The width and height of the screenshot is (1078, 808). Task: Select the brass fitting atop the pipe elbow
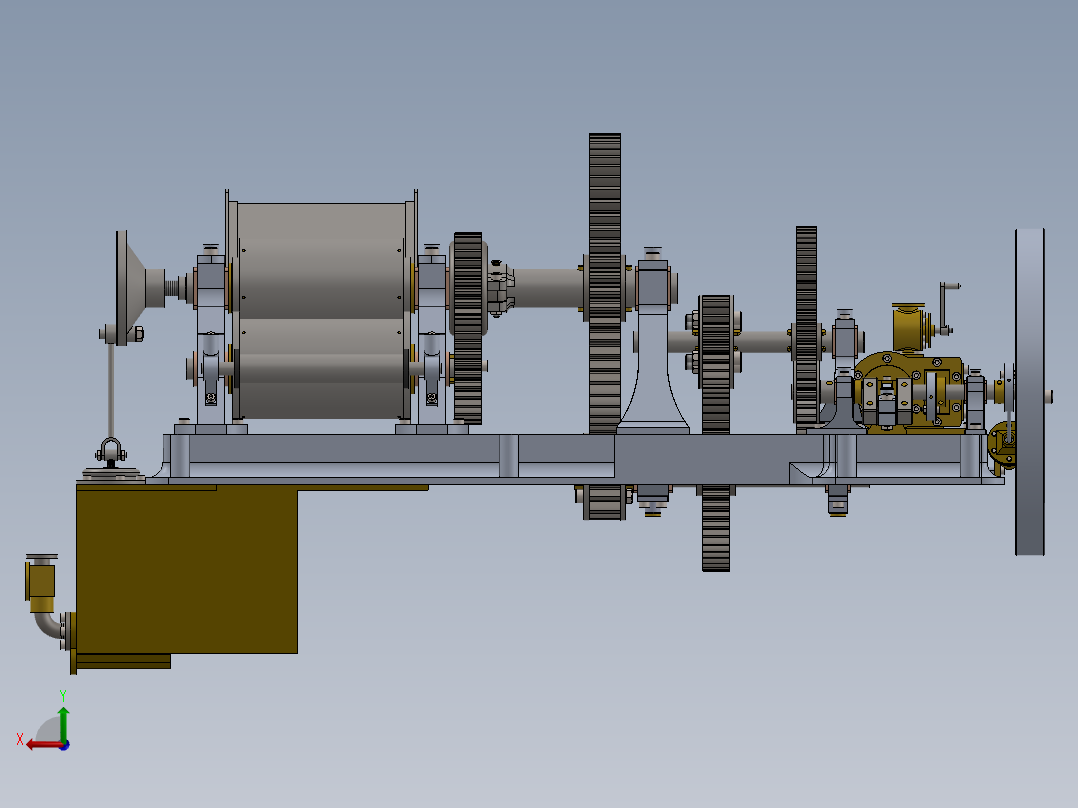[x=41, y=582]
